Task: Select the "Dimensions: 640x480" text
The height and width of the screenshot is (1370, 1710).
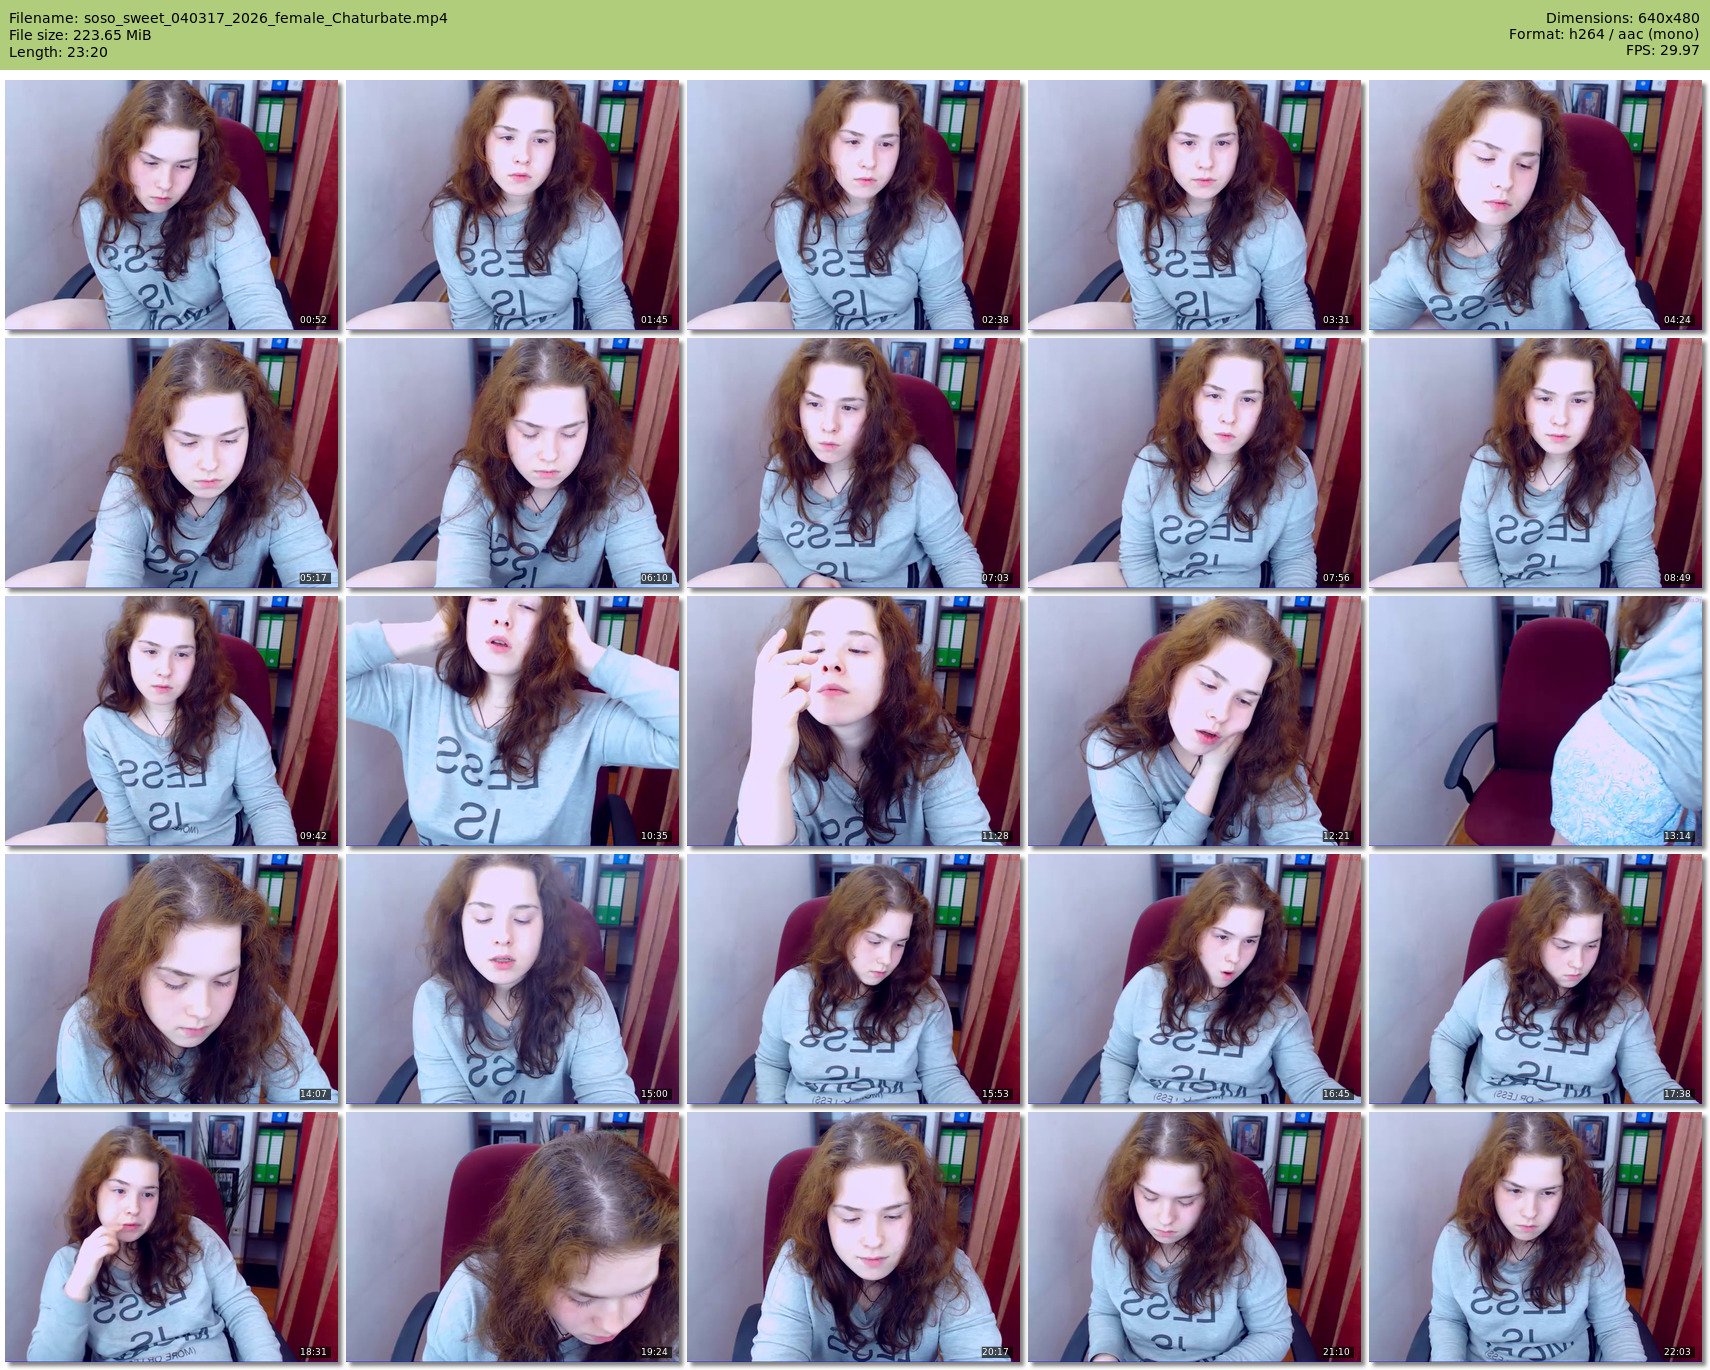Action: [1622, 18]
